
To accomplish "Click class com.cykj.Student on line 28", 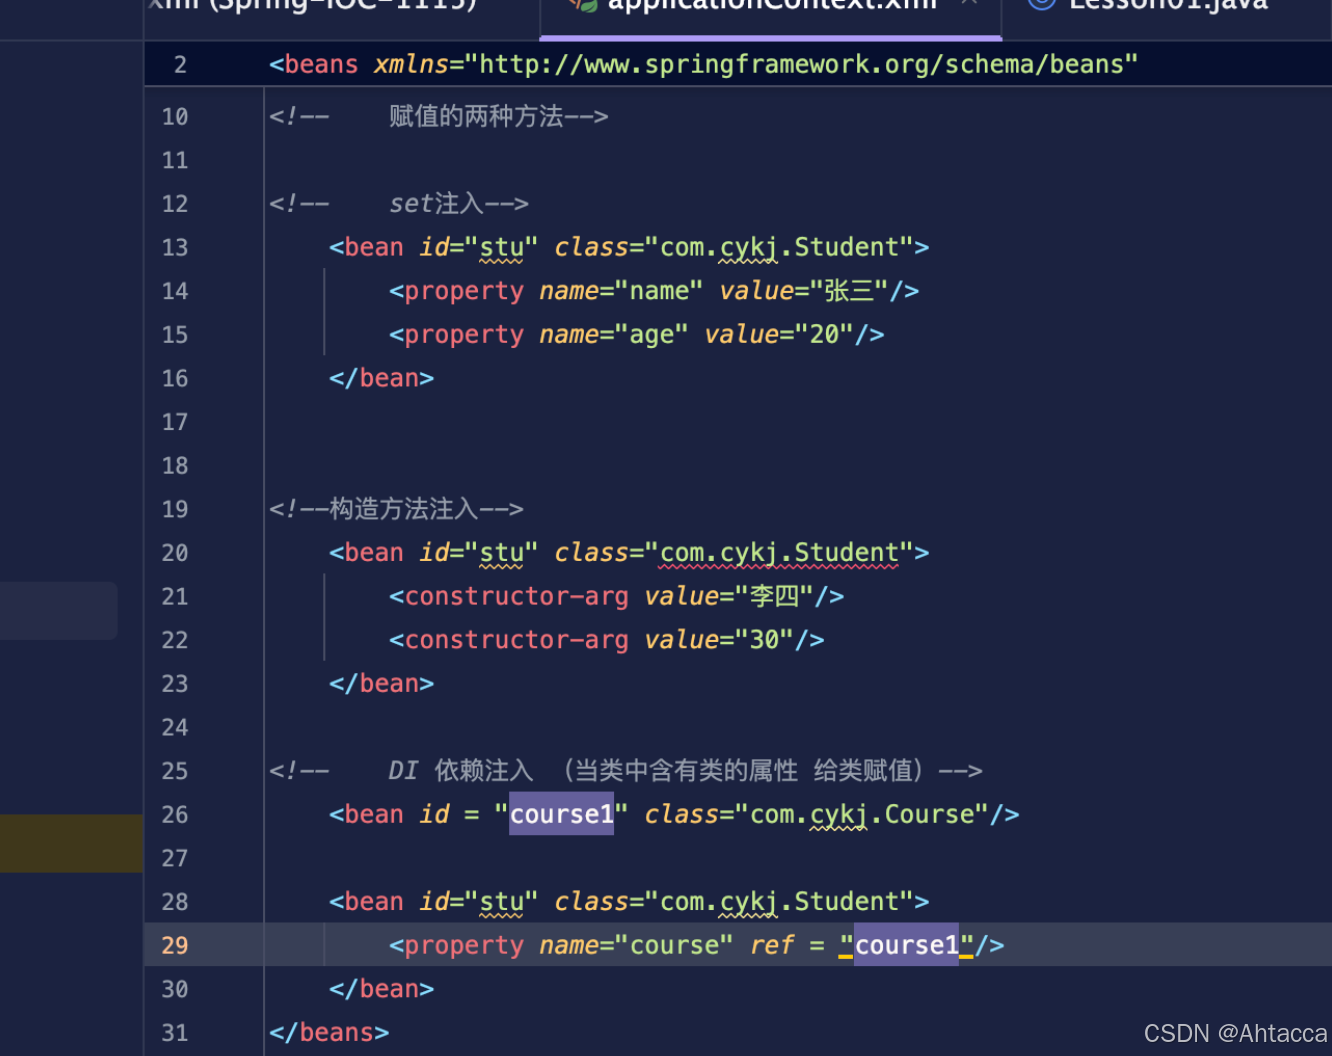I will point(779,902).
